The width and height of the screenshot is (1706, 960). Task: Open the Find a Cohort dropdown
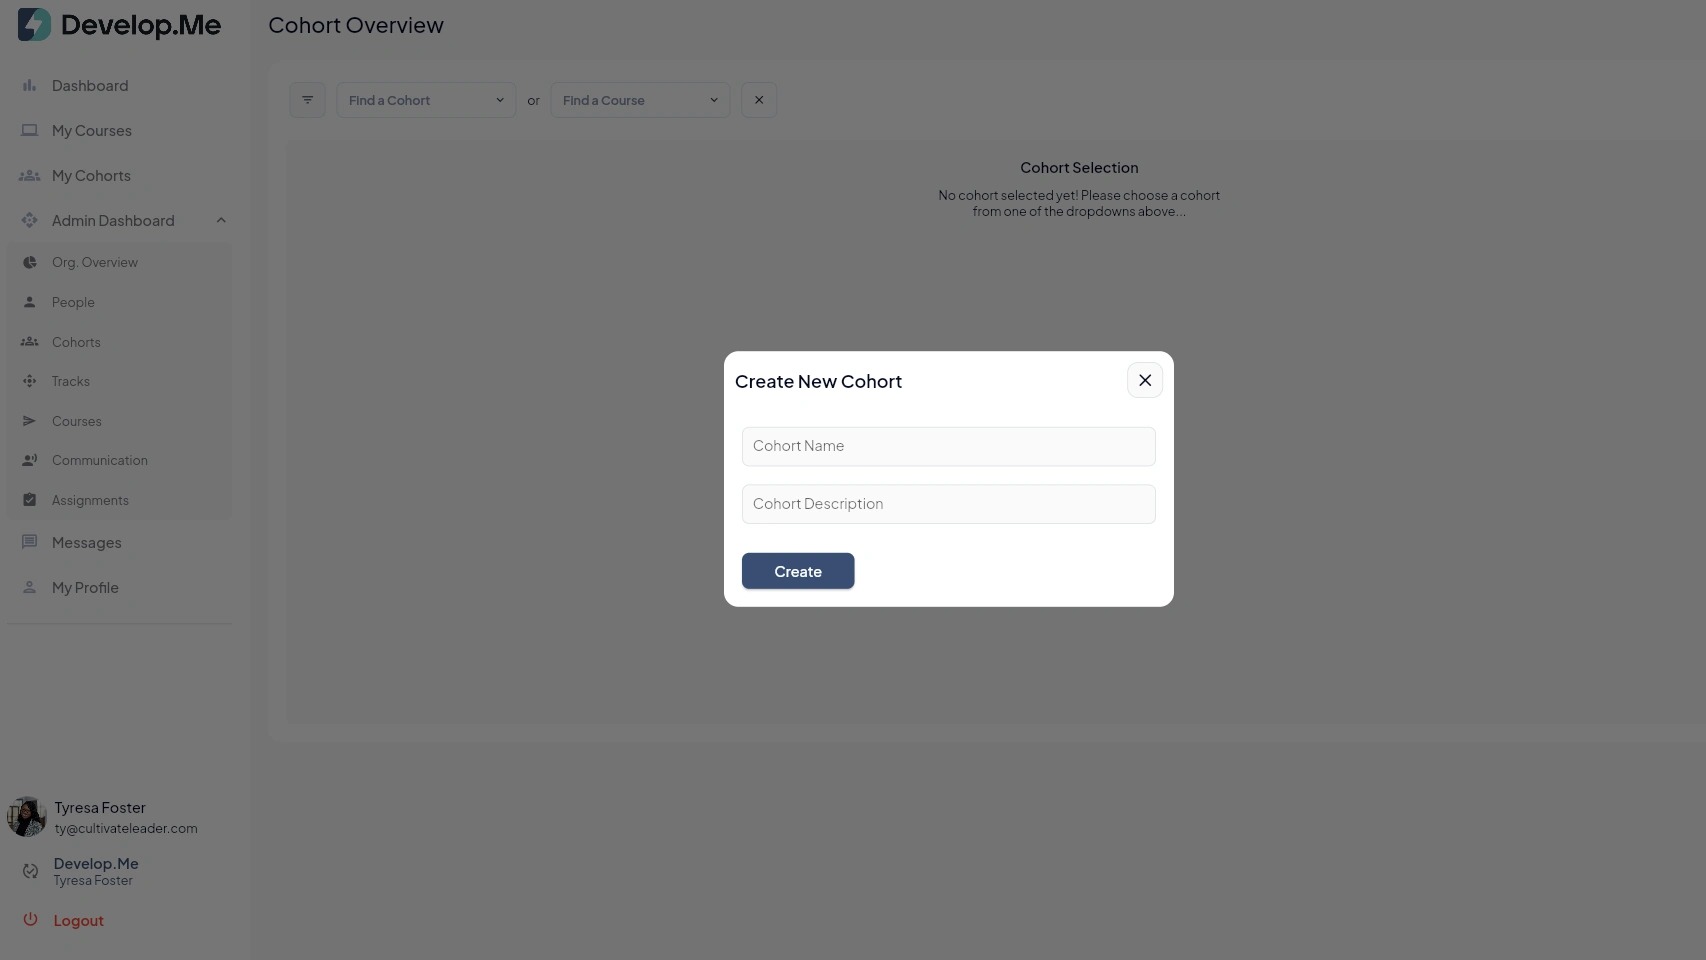(426, 100)
